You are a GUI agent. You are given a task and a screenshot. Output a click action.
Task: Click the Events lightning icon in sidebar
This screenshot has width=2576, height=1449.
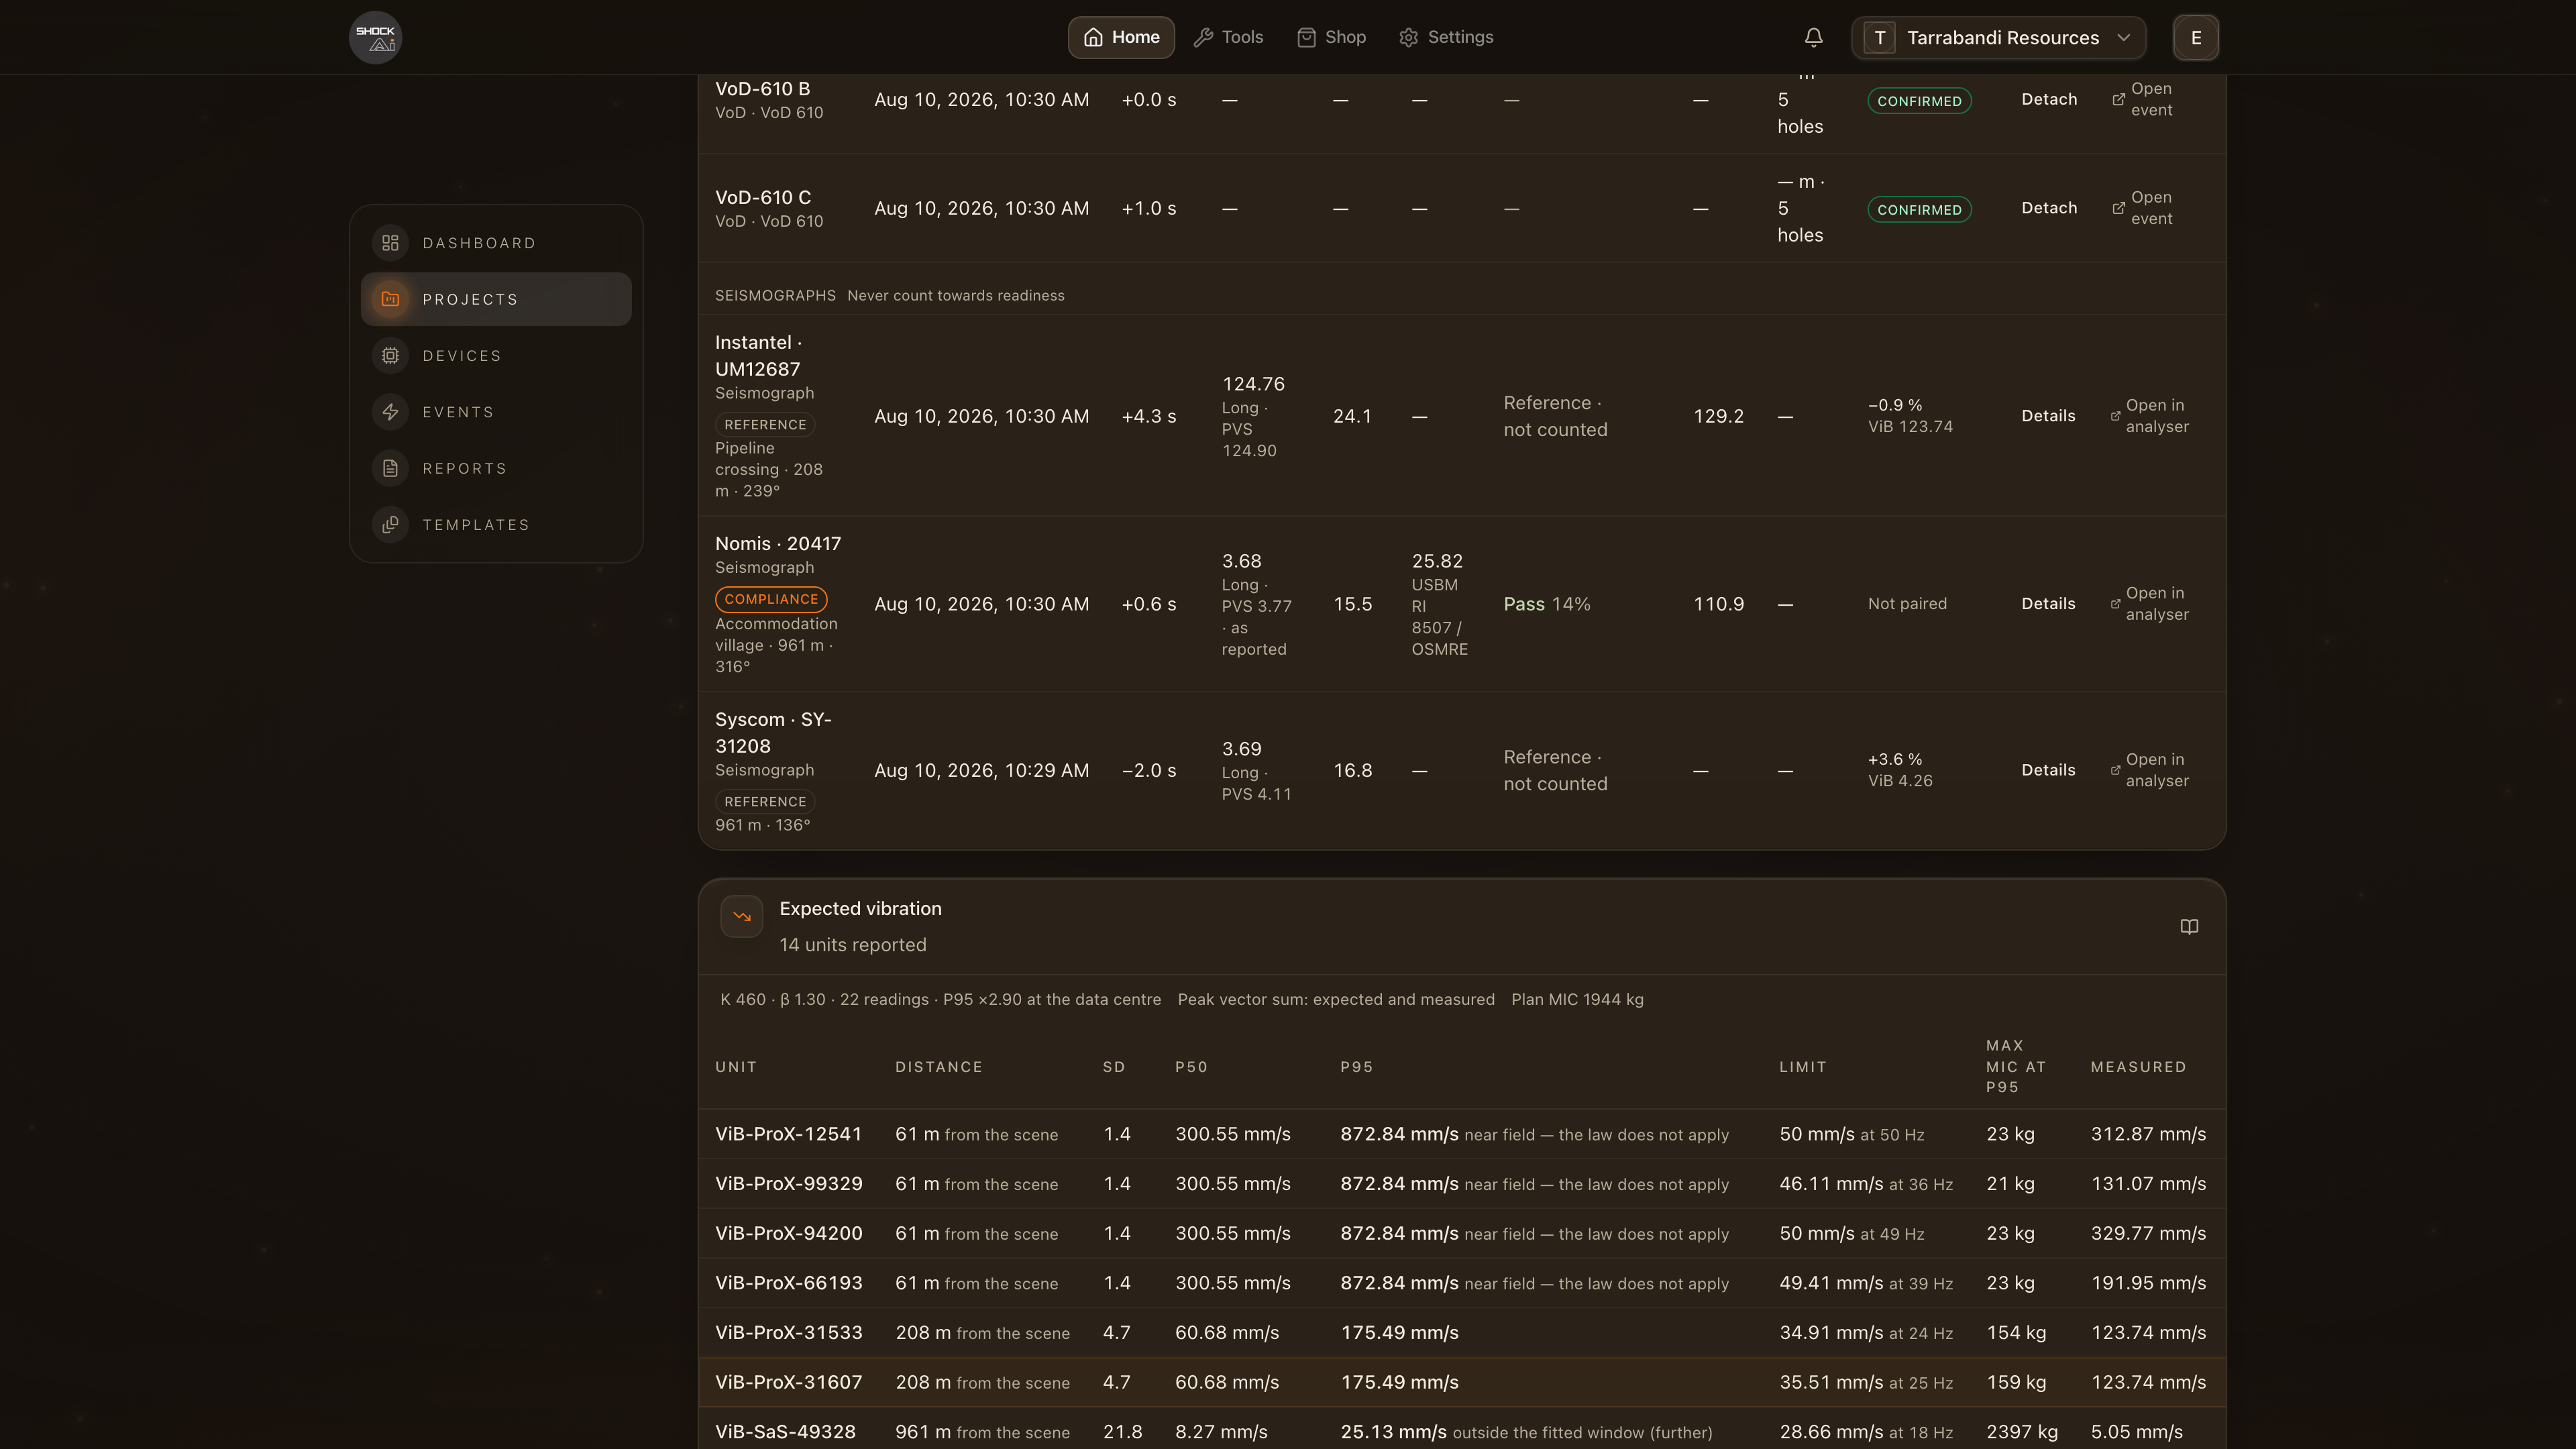pos(390,412)
